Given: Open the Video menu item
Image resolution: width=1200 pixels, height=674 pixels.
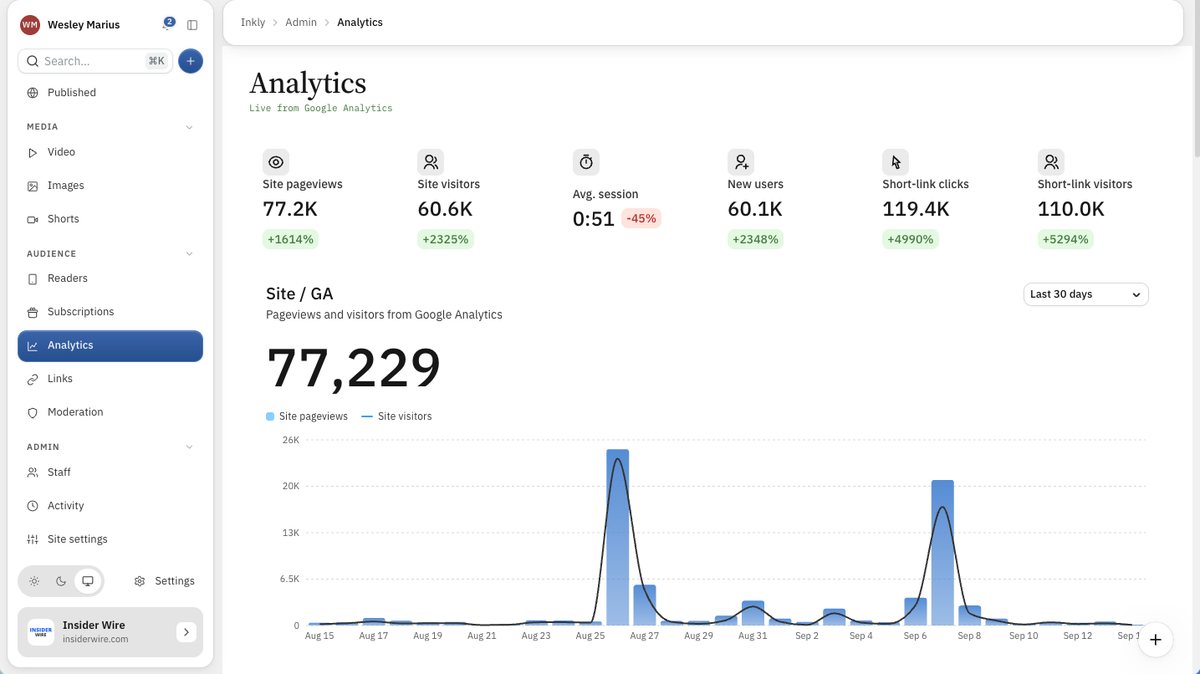Looking at the screenshot, I should (110, 152).
